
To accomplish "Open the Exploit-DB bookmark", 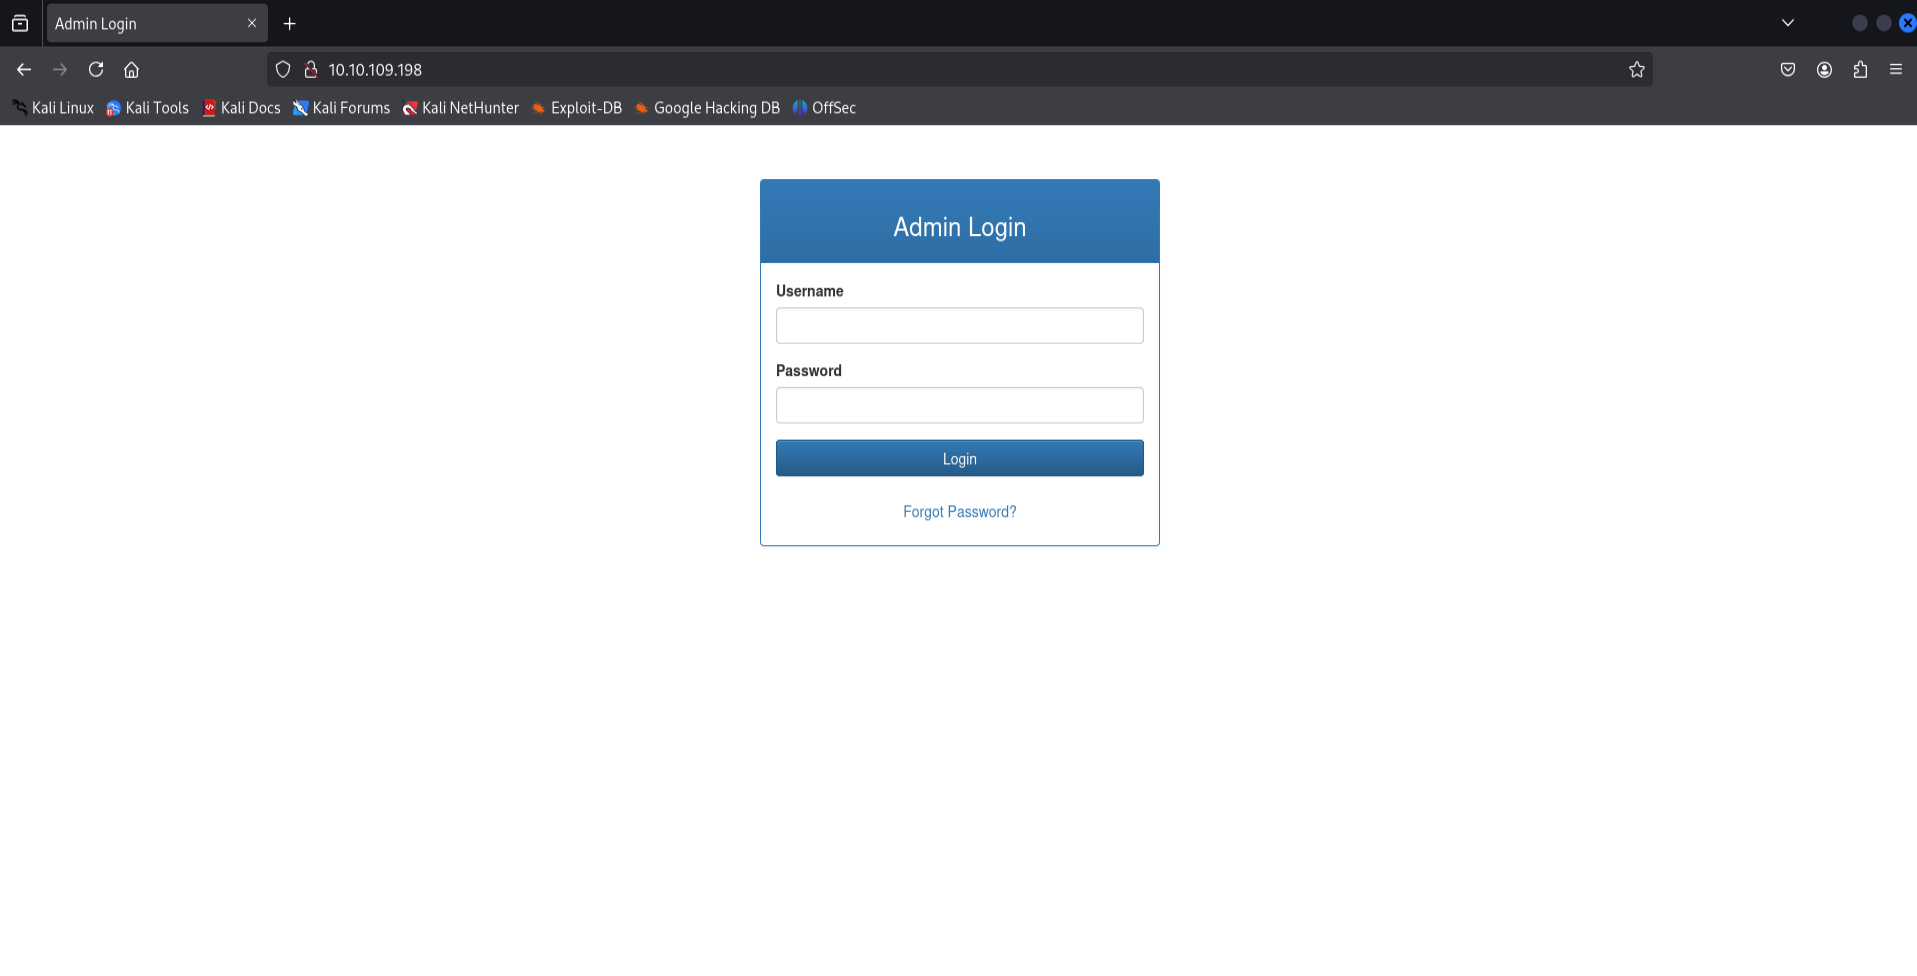I will point(576,108).
